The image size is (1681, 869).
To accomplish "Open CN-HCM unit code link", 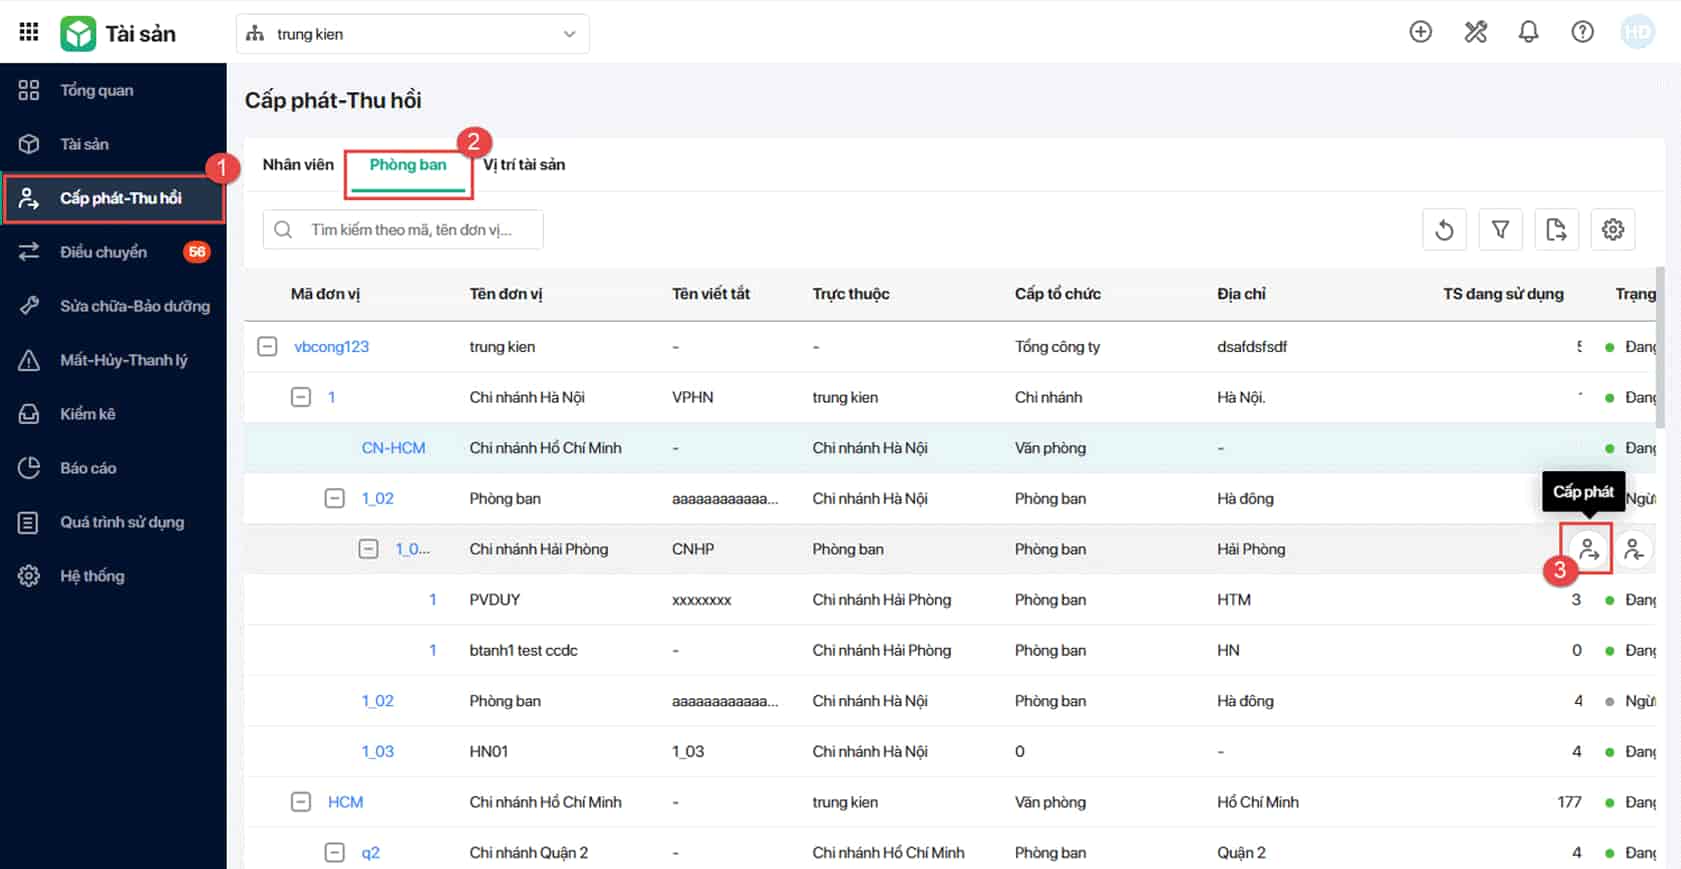I will point(393,448).
